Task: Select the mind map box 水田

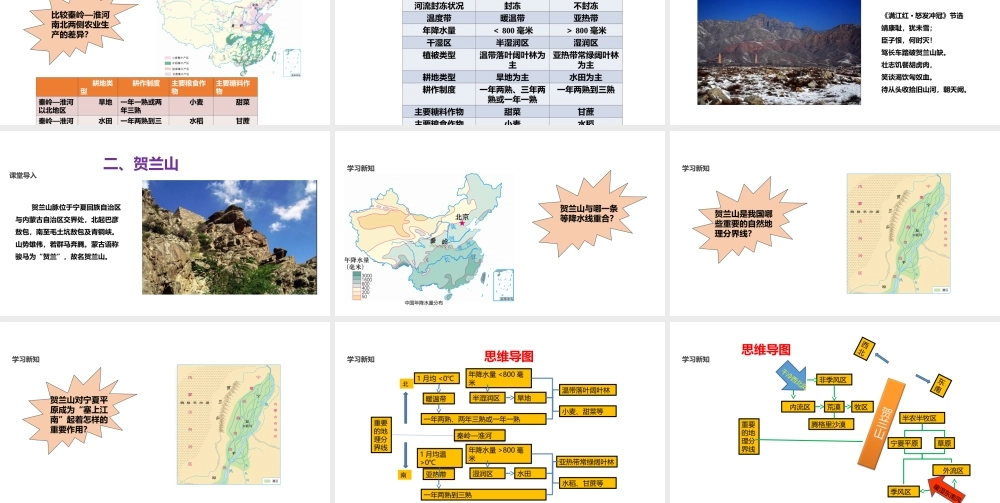Action: coord(531,473)
